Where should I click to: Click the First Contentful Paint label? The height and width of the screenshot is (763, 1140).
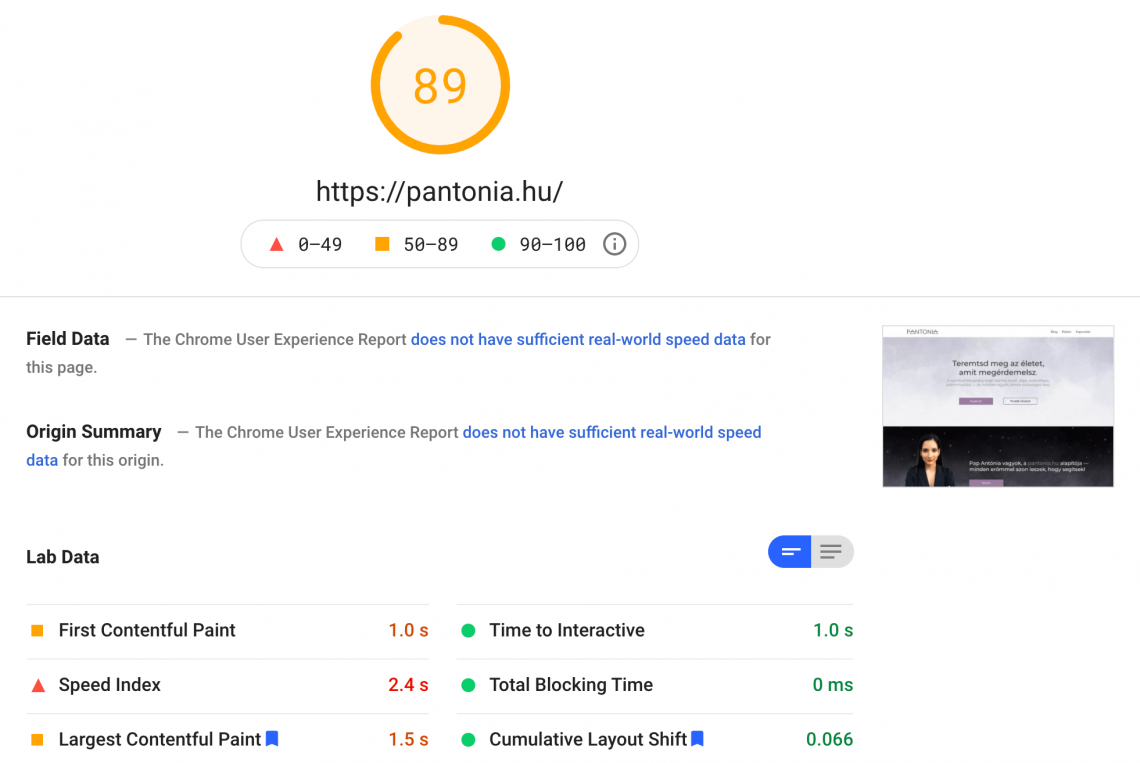point(147,630)
